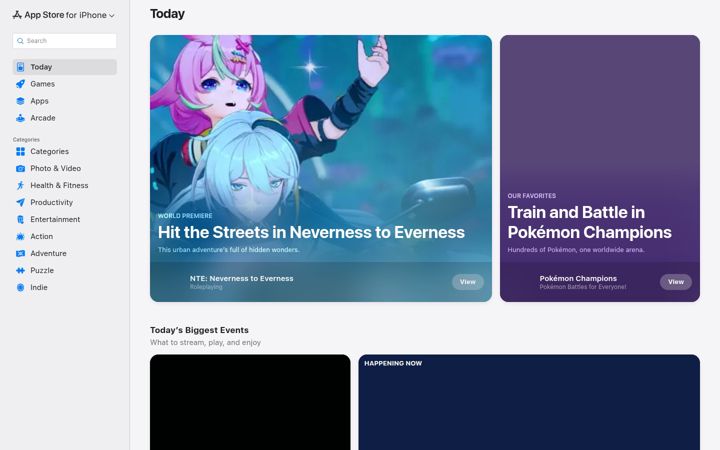Click the Pokémon Champions app name text
This screenshot has width=720, height=450.
tap(578, 278)
